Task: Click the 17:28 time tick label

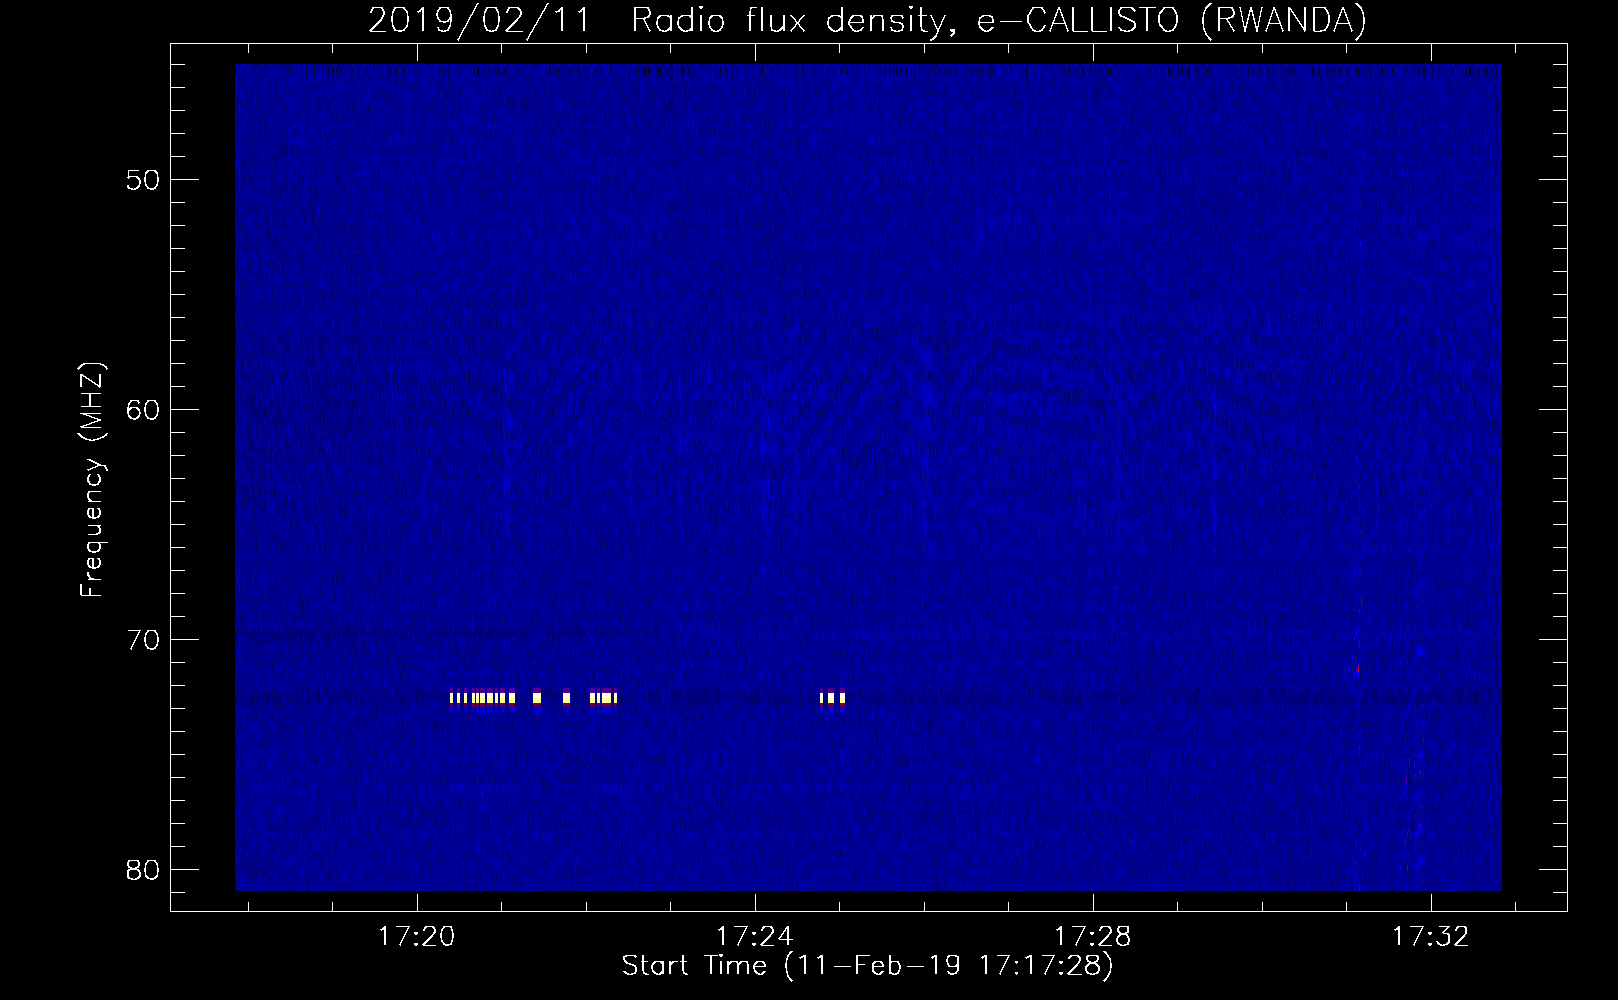Action: coord(1092,937)
